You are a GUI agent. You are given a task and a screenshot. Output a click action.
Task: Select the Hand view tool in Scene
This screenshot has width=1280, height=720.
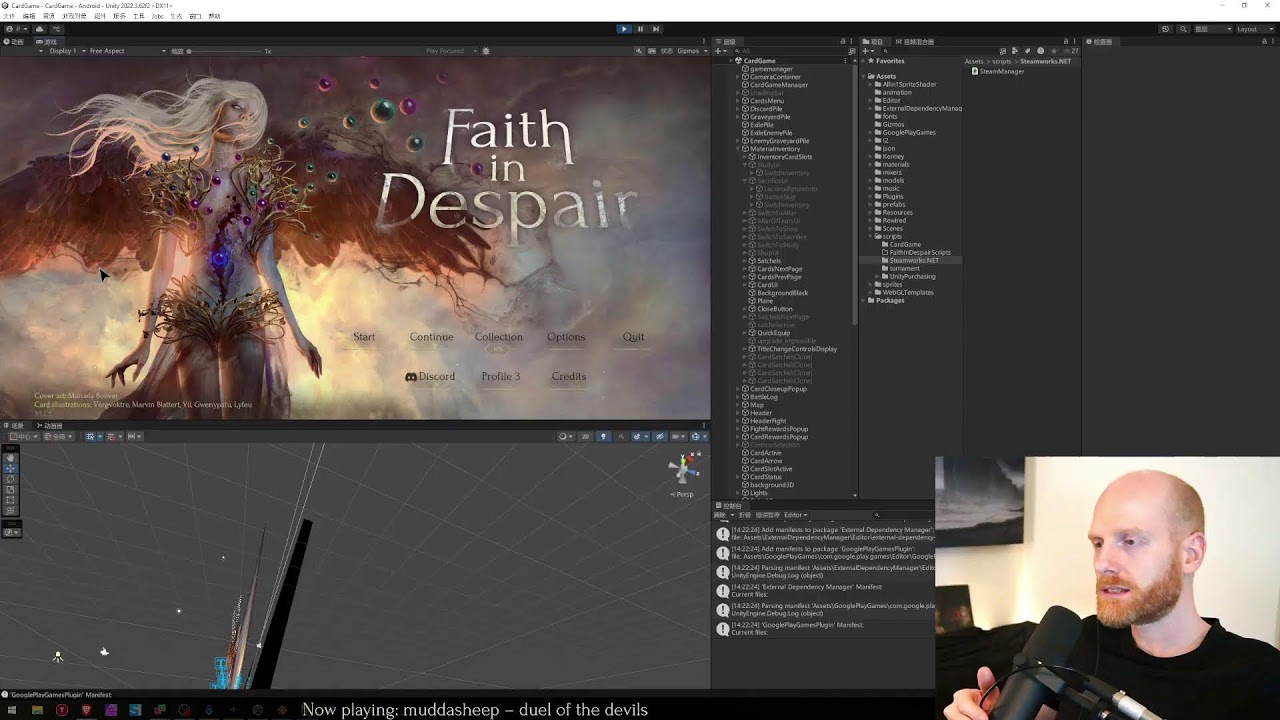(x=11, y=458)
